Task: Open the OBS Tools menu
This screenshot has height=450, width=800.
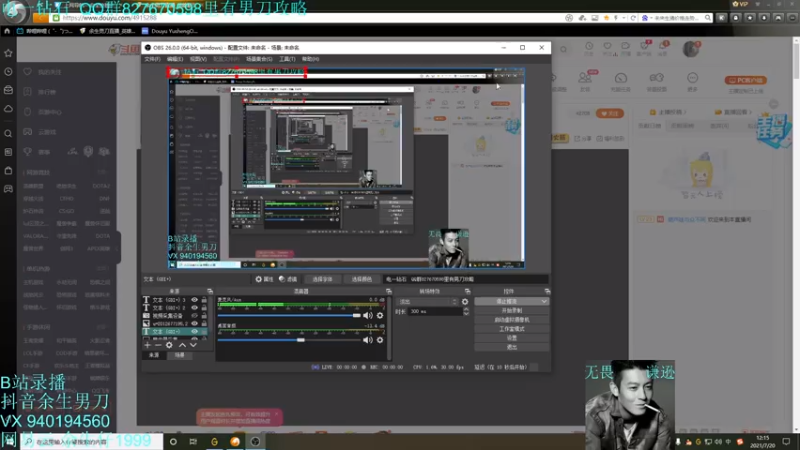Action: tap(287, 59)
